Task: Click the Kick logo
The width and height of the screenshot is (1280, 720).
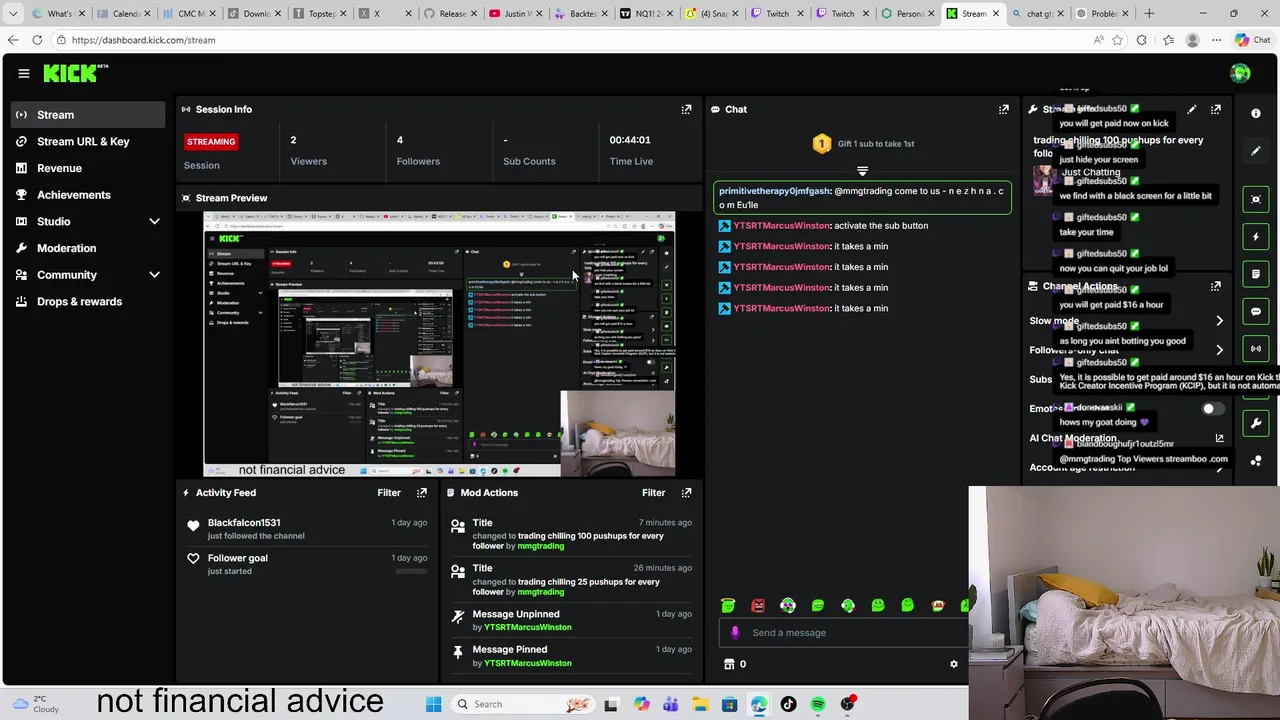Action: [x=75, y=73]
